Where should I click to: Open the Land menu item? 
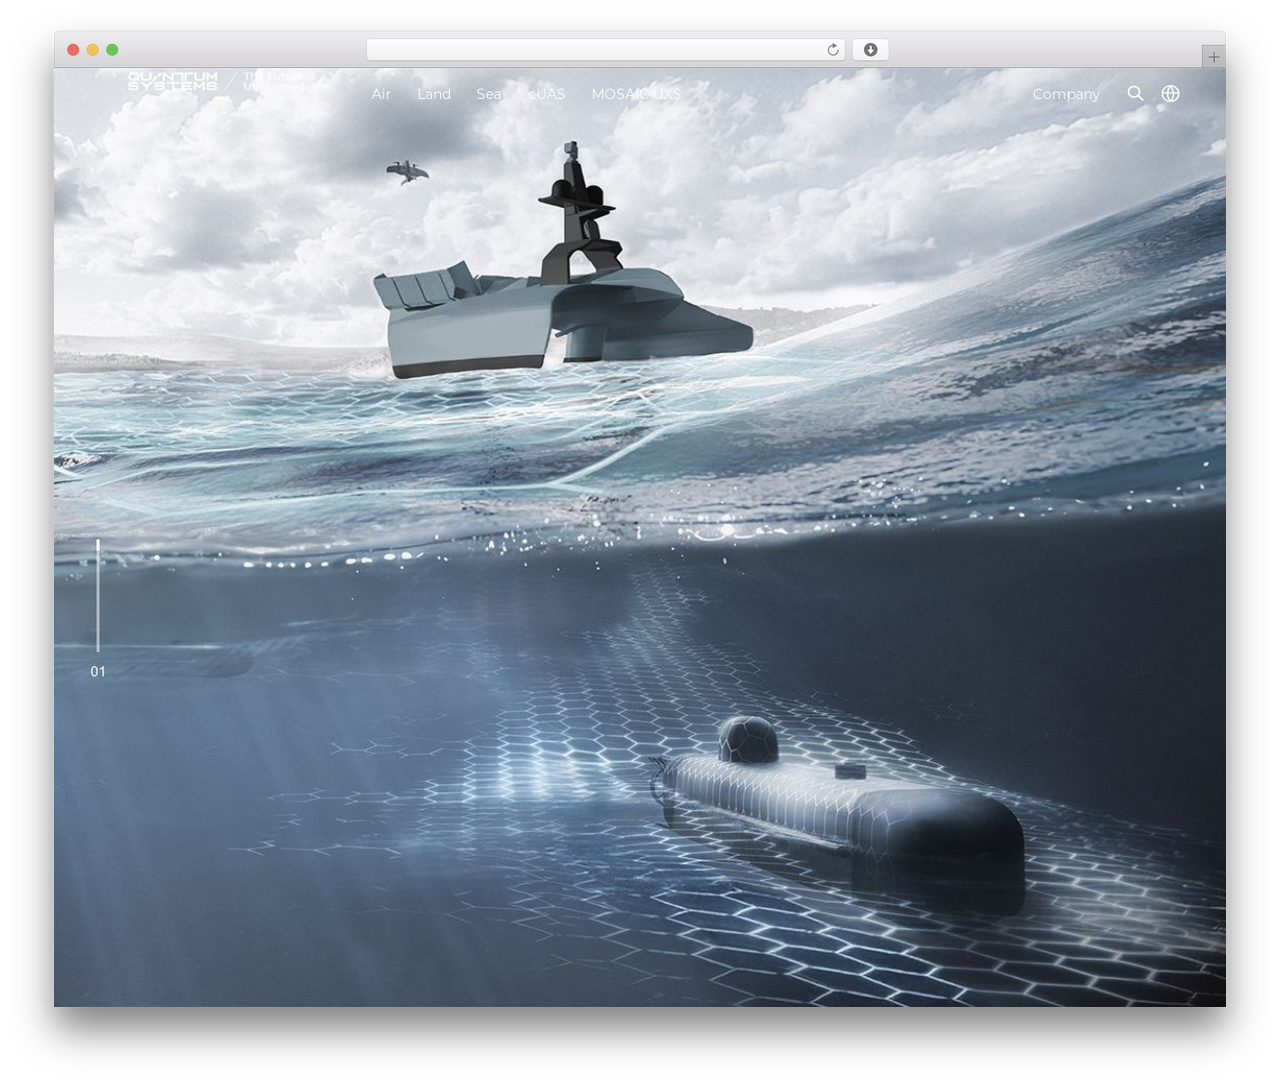point(434,94)
